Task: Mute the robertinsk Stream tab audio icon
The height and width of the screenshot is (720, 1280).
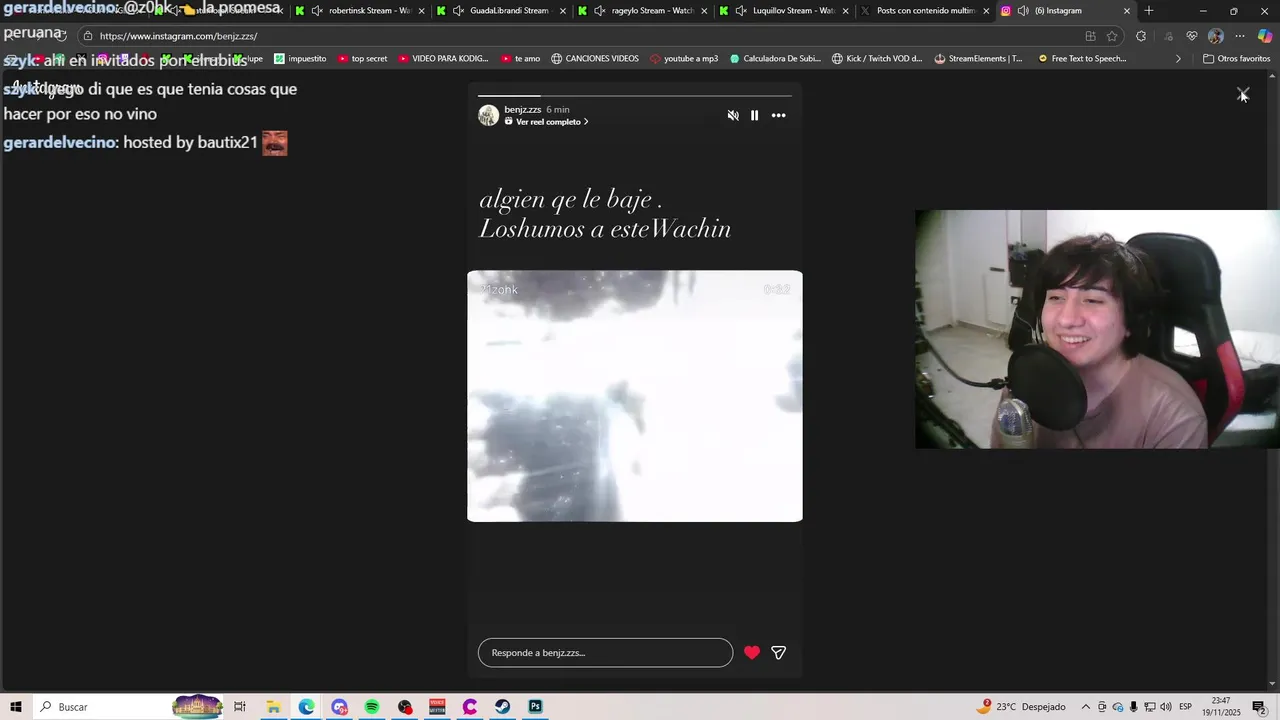Action: [317, 11]
